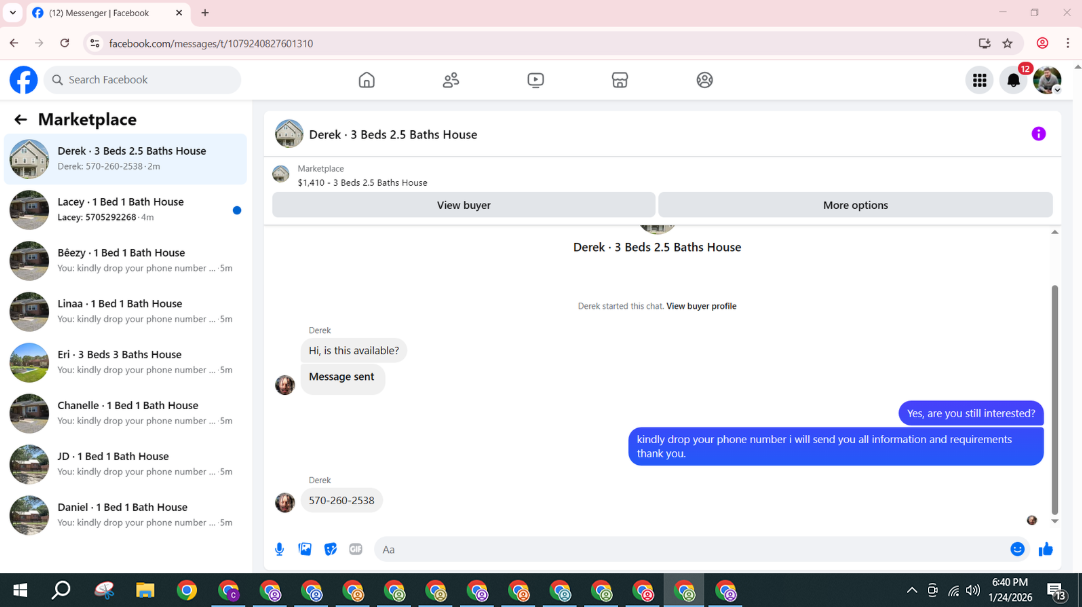Open the tab search dropdown arrow

[12, 12]
